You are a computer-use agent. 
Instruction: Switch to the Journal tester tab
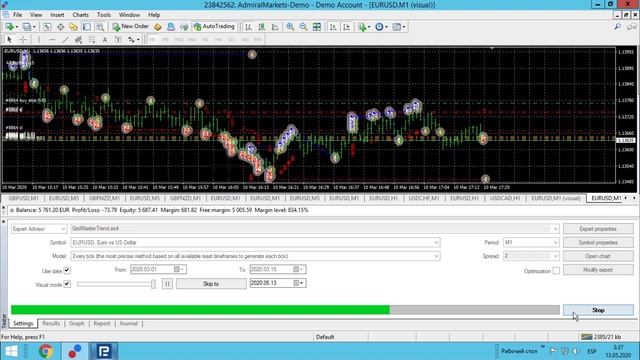(129, 323)
